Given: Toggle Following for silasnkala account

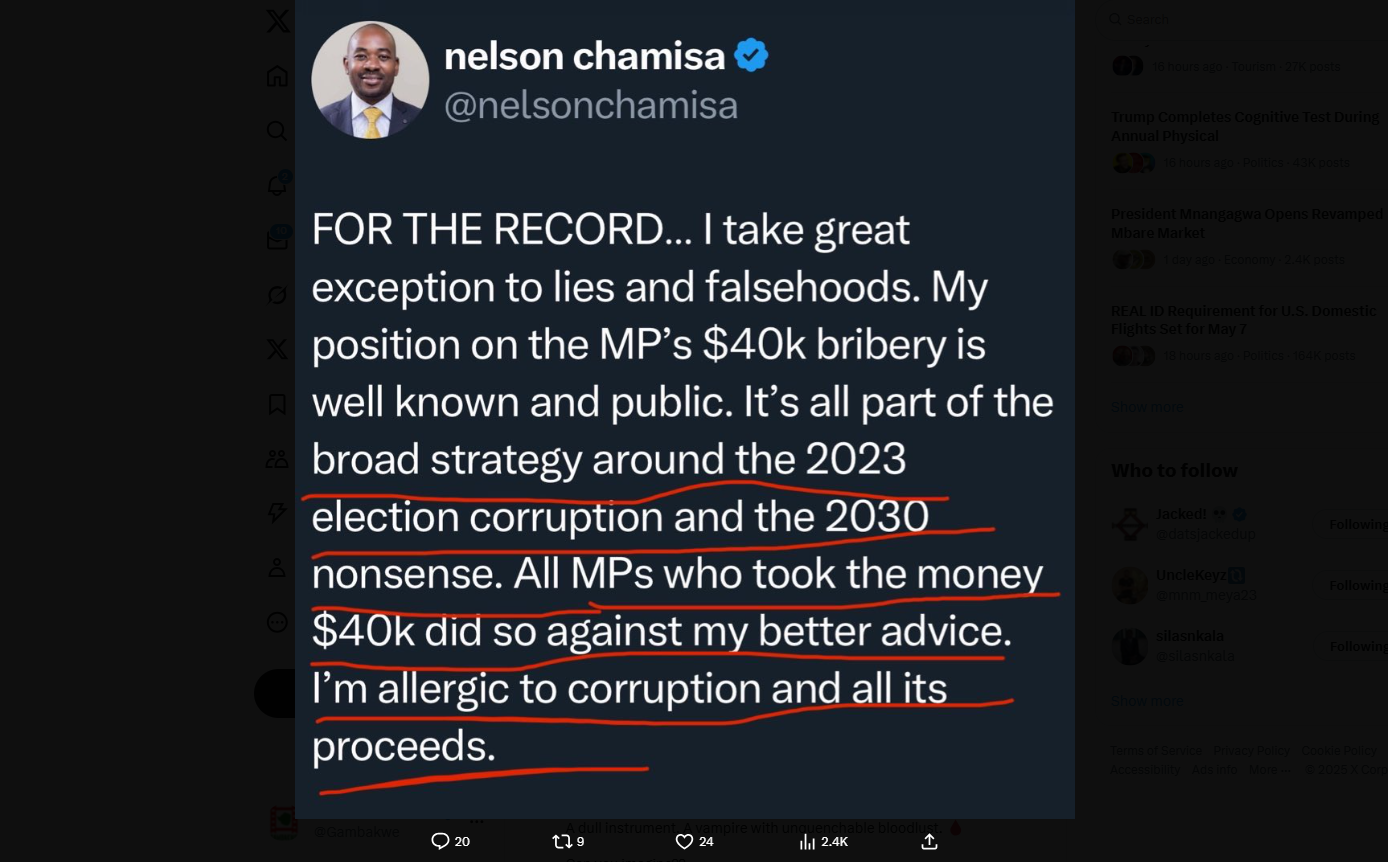Looking at the screenshot, I should 1357,646.
